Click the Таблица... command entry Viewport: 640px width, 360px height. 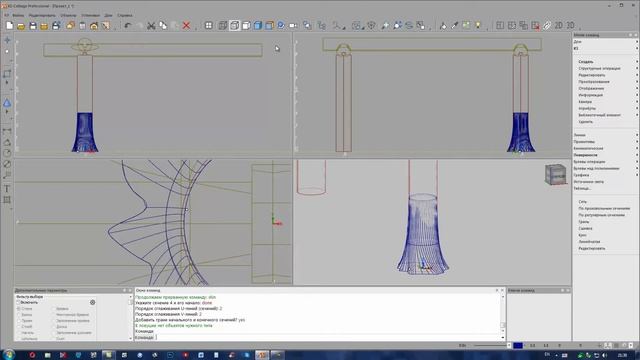[582, 189]
